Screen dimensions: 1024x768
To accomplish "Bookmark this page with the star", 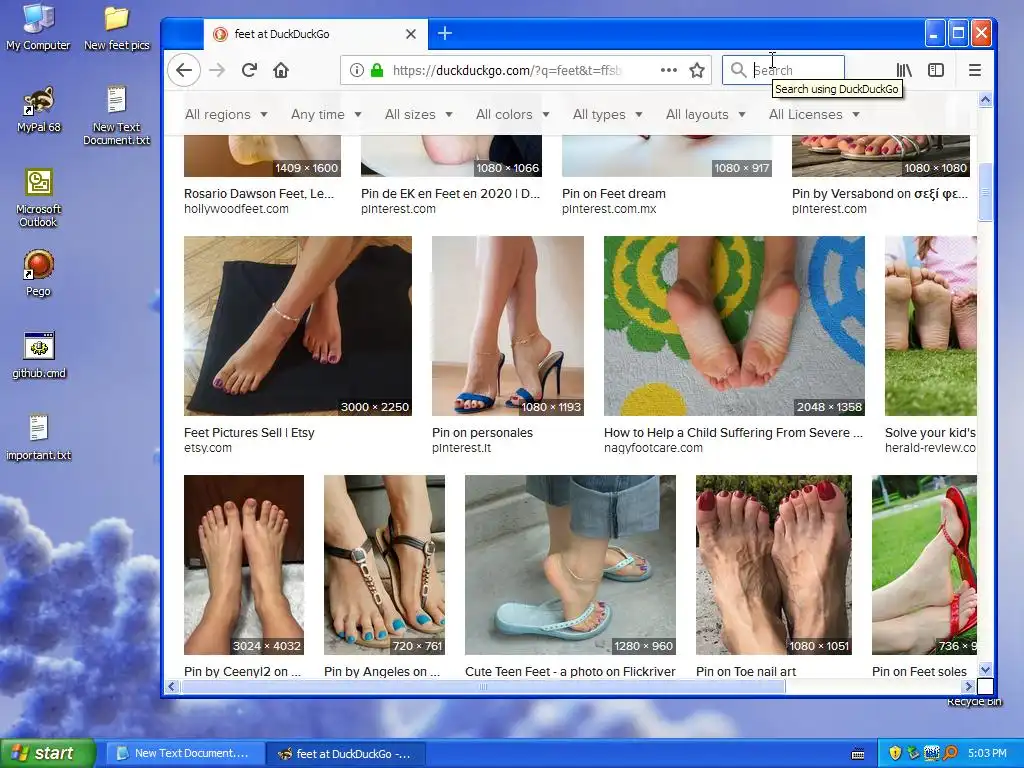I will 697,70.
